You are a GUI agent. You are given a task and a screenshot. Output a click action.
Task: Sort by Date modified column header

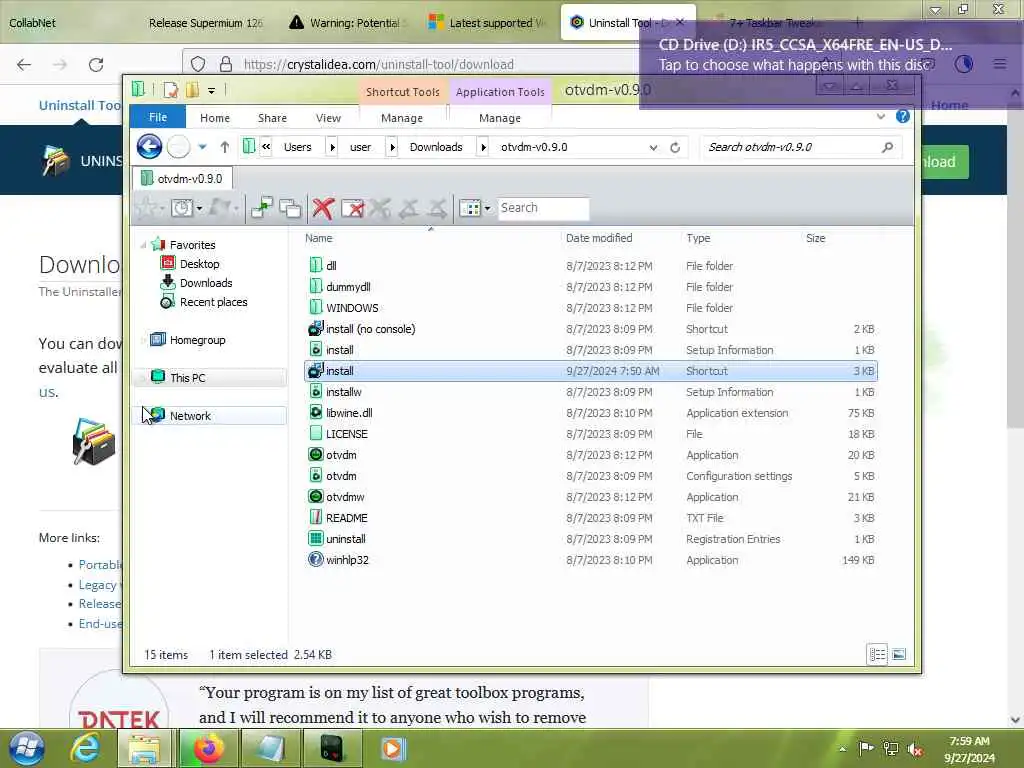(599, 238)
